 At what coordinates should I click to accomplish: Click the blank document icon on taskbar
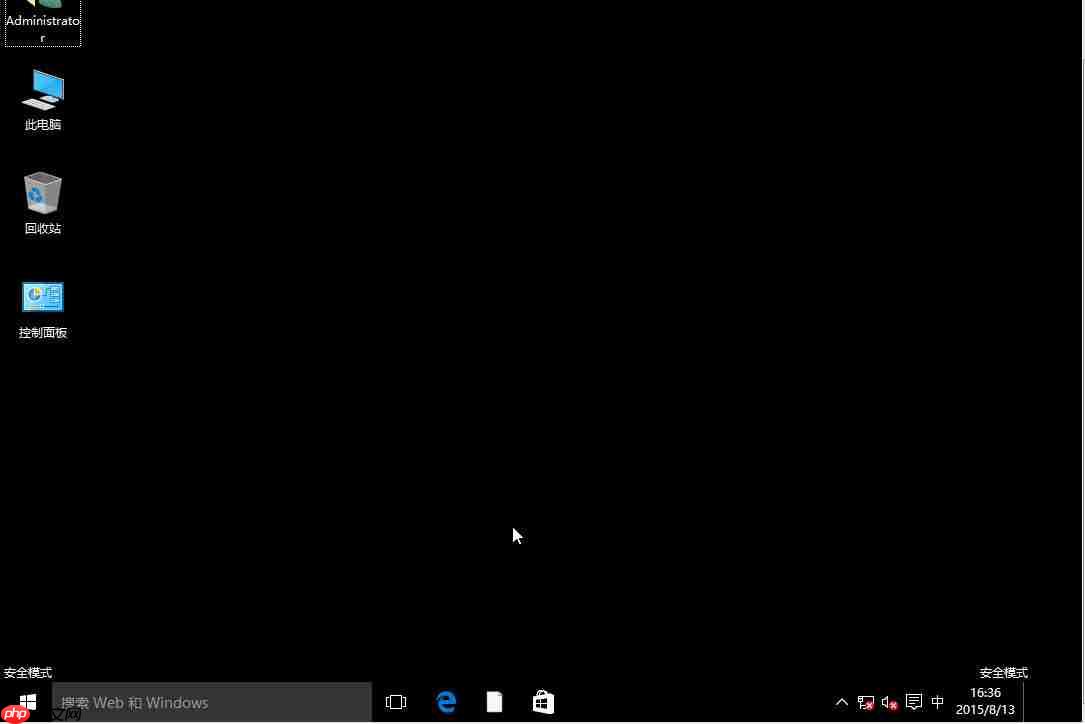[x=494, y=702]
